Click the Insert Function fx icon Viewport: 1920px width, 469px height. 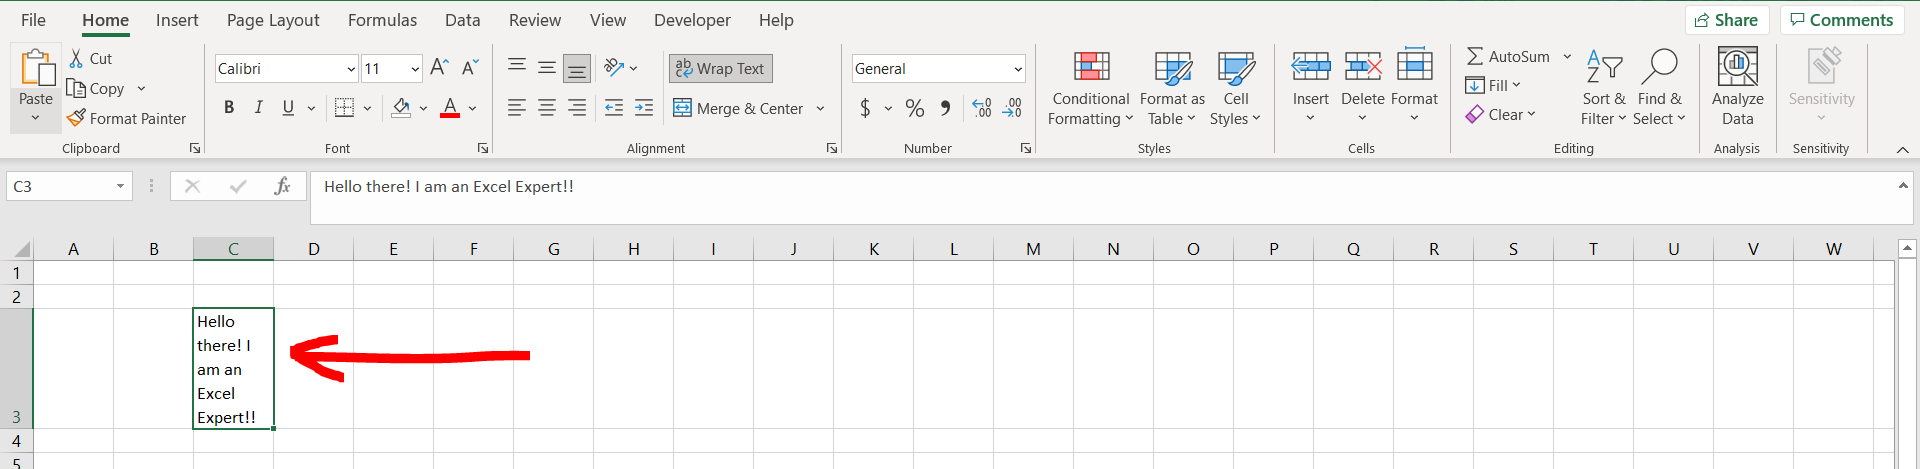[282, 186]
